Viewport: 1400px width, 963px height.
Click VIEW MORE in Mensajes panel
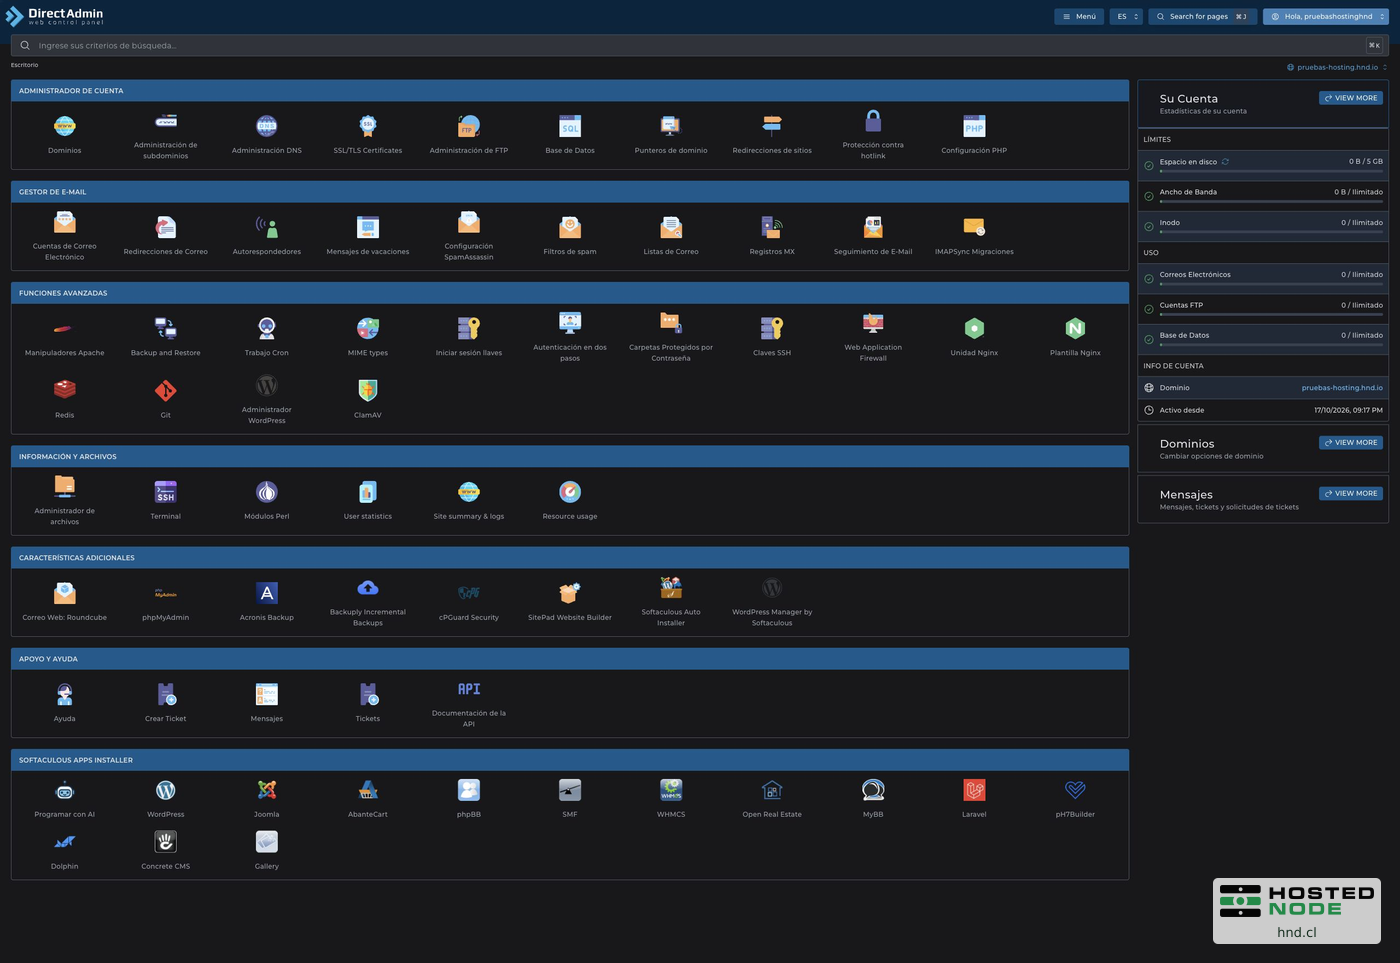(x=1351, y=493)
